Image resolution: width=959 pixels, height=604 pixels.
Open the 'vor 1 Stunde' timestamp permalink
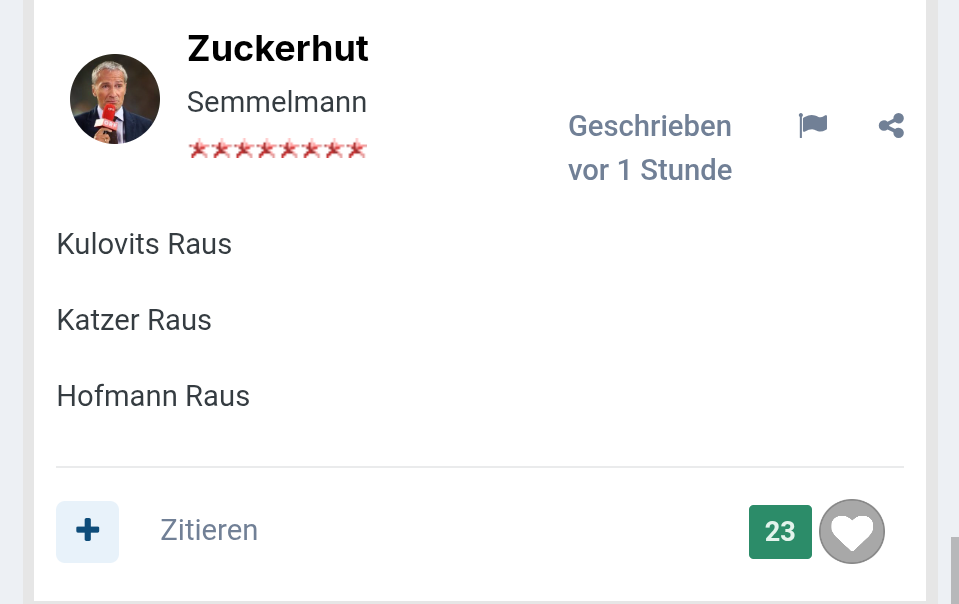point(650,170)
